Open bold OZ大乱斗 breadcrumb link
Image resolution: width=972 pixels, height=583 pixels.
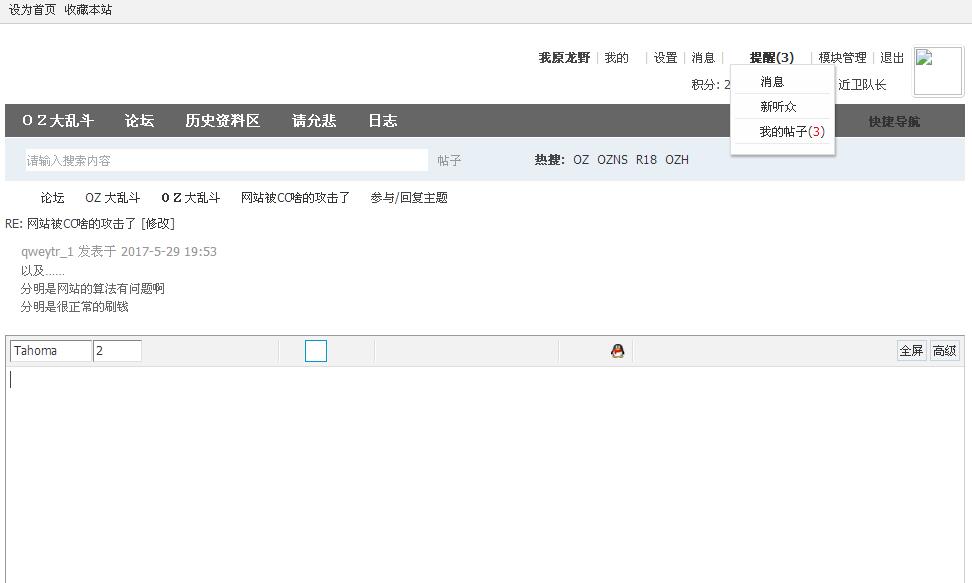click(x=190, y=198)
